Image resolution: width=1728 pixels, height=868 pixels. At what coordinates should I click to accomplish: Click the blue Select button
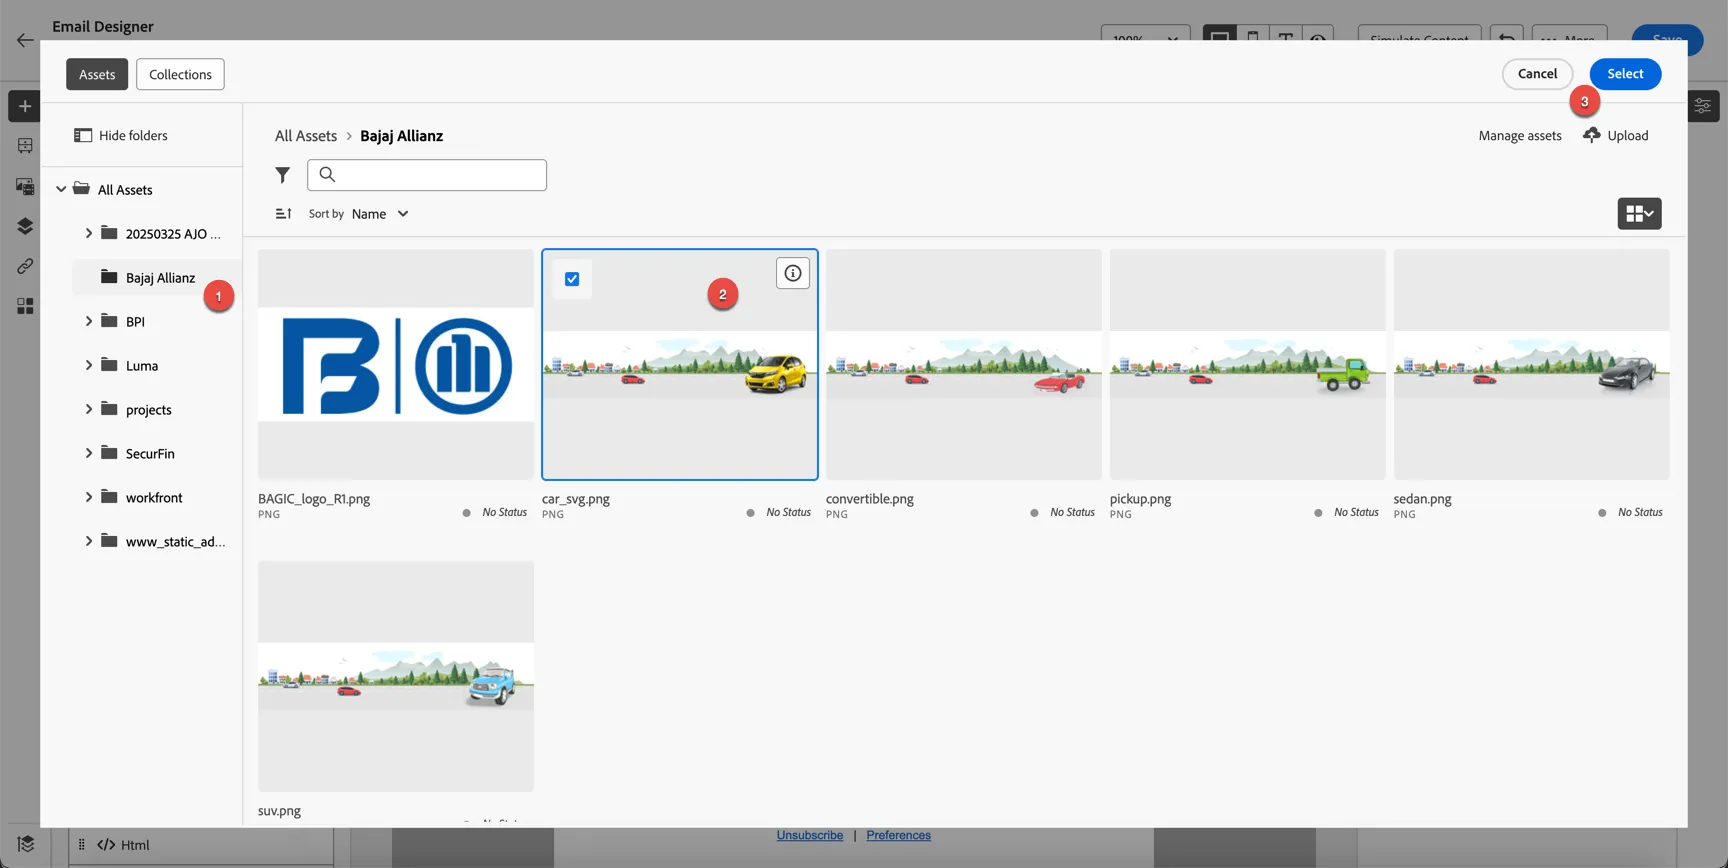[1625, 74]
